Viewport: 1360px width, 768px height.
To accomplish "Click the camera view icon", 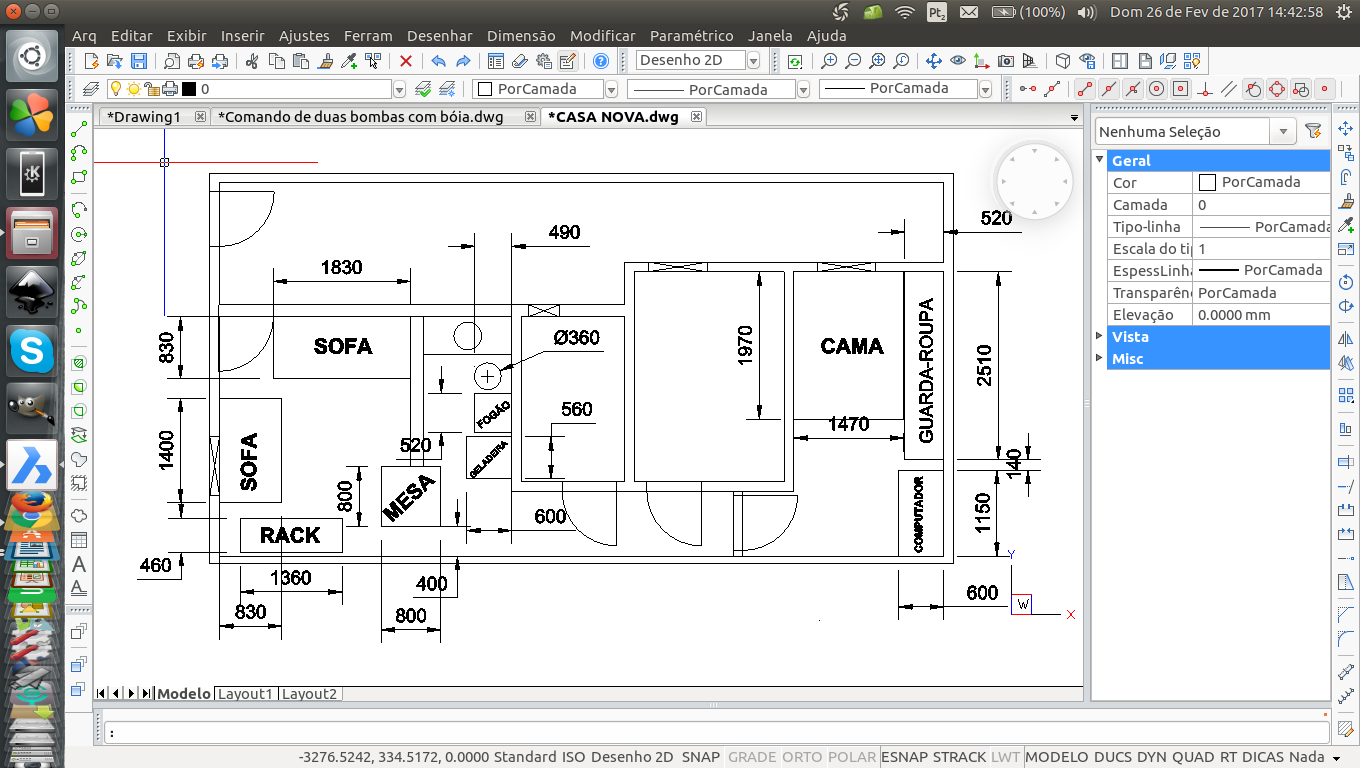I will (1006, 61).
